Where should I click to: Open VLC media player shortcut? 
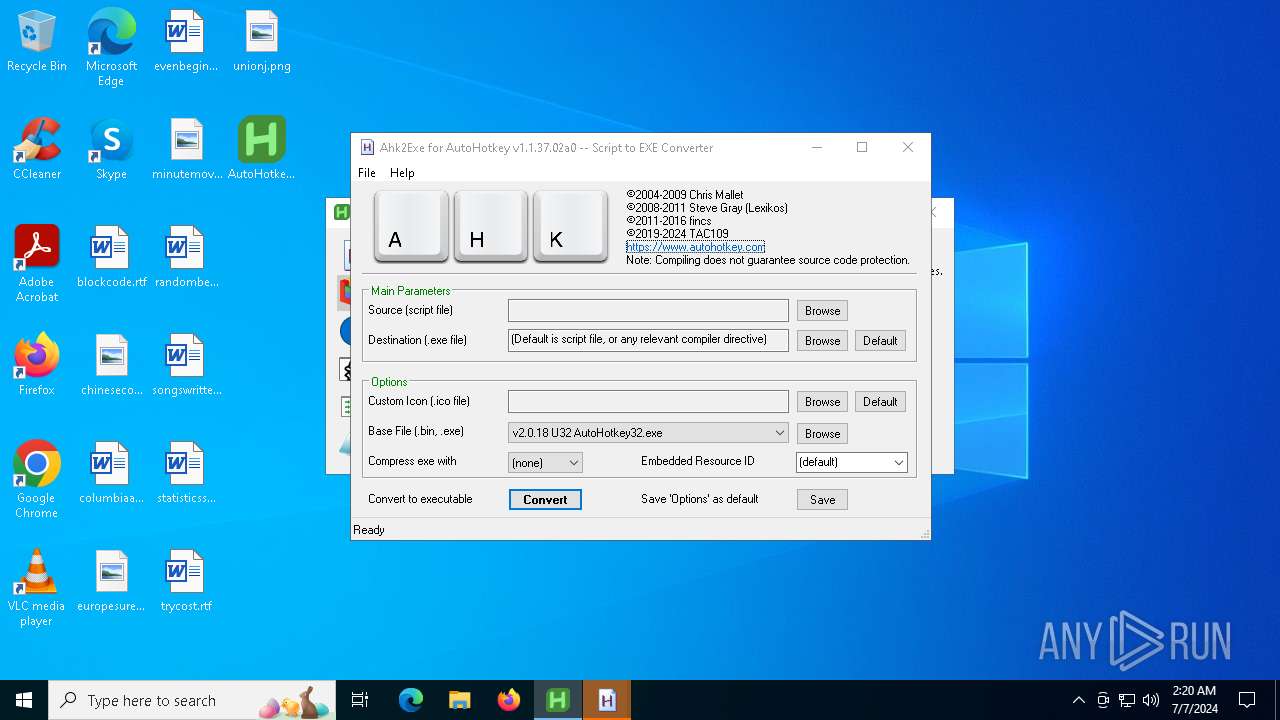point(36,588)
